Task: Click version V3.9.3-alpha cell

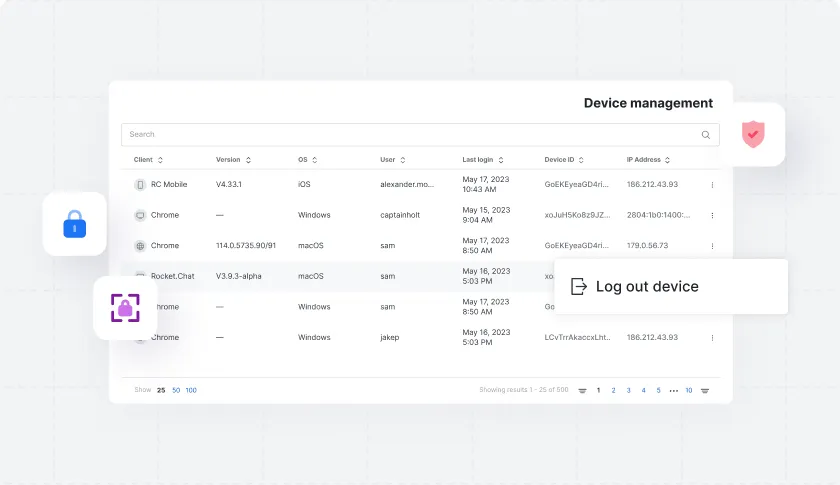Action: tap(238, 276)
